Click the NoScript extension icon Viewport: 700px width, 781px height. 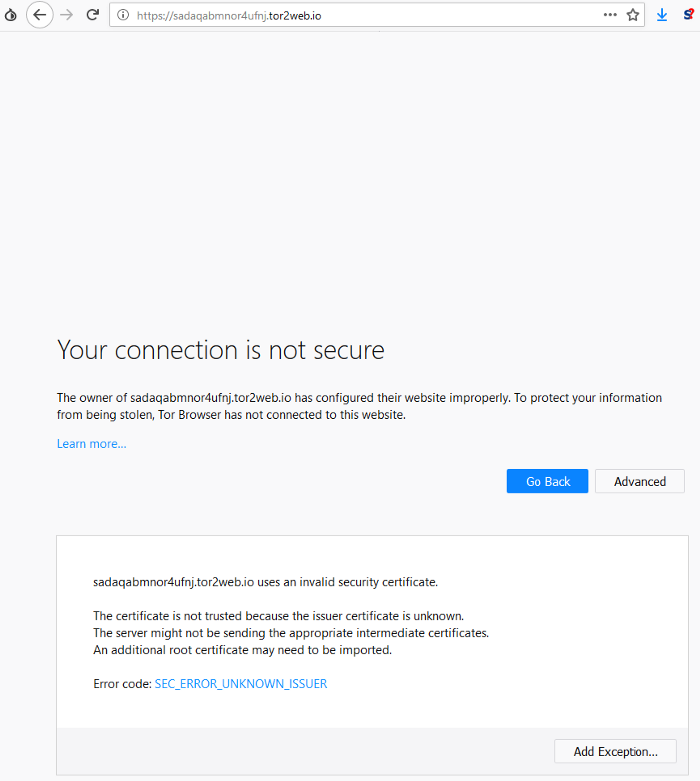(688, 15)
